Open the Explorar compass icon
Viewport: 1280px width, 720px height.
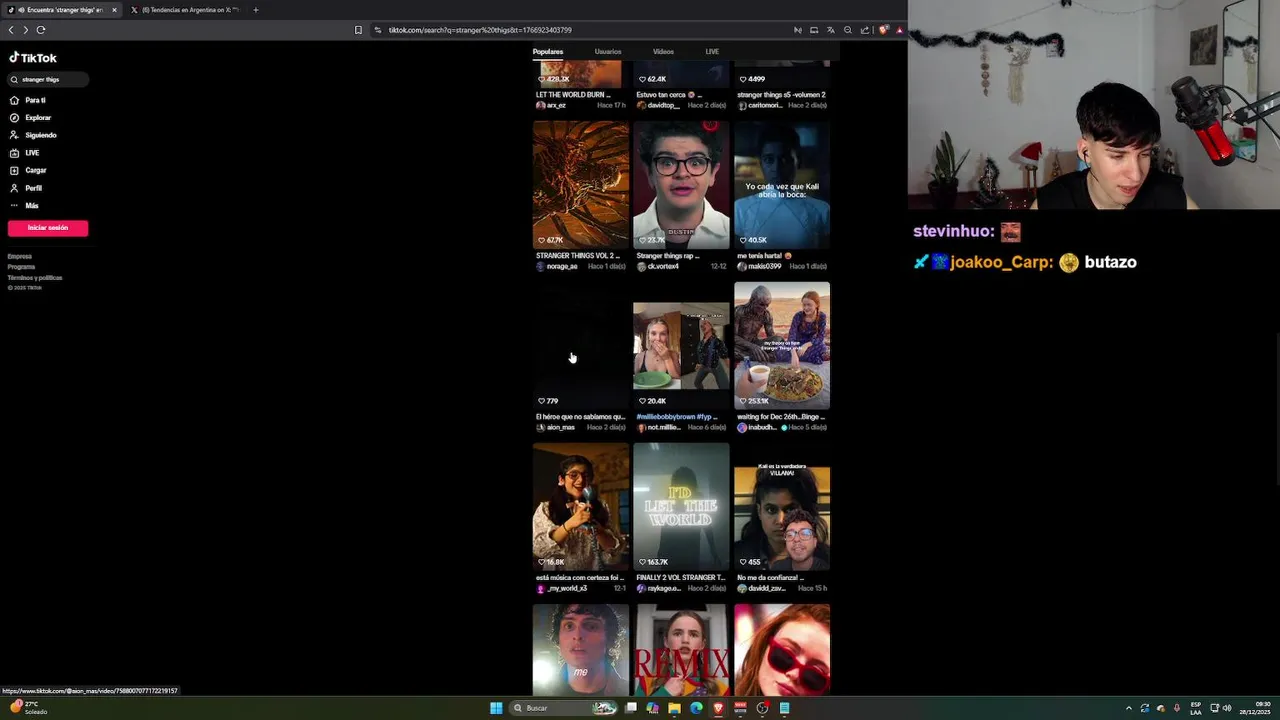pyautogui.click(x=14, y=118)
